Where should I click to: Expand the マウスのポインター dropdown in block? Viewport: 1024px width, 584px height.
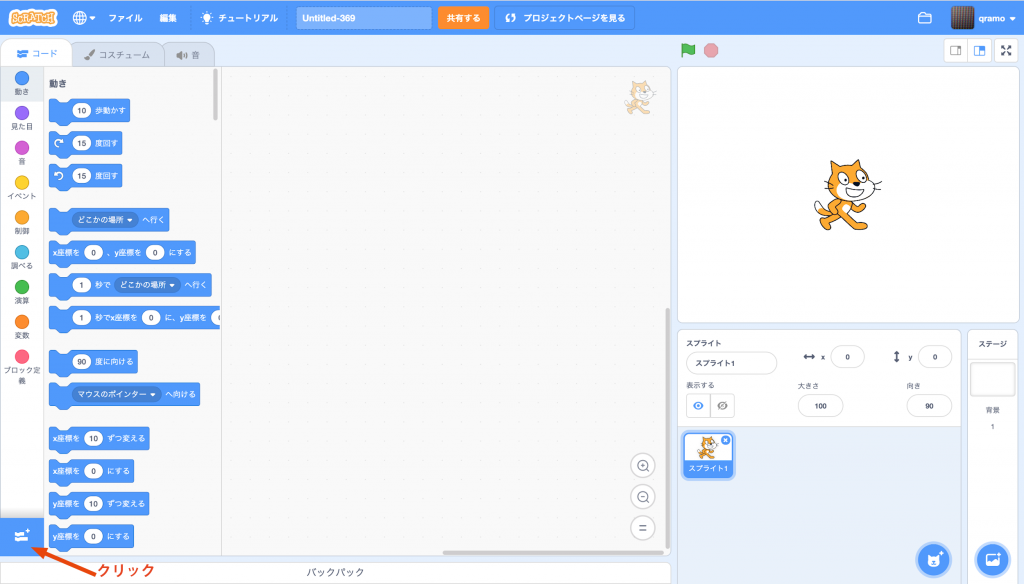(155, 395)
